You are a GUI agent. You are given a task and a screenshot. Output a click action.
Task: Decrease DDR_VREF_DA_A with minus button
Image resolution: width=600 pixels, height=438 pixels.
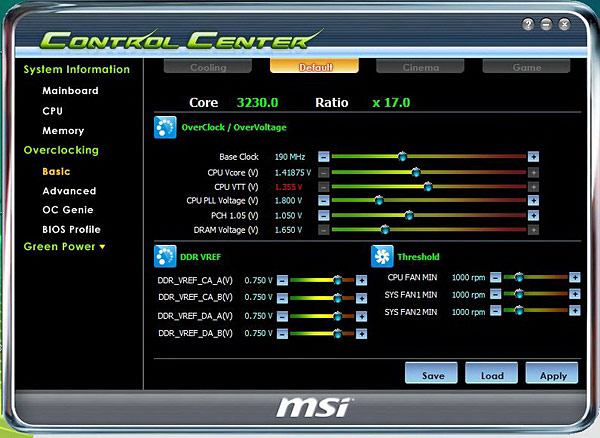tap(282, 316)
